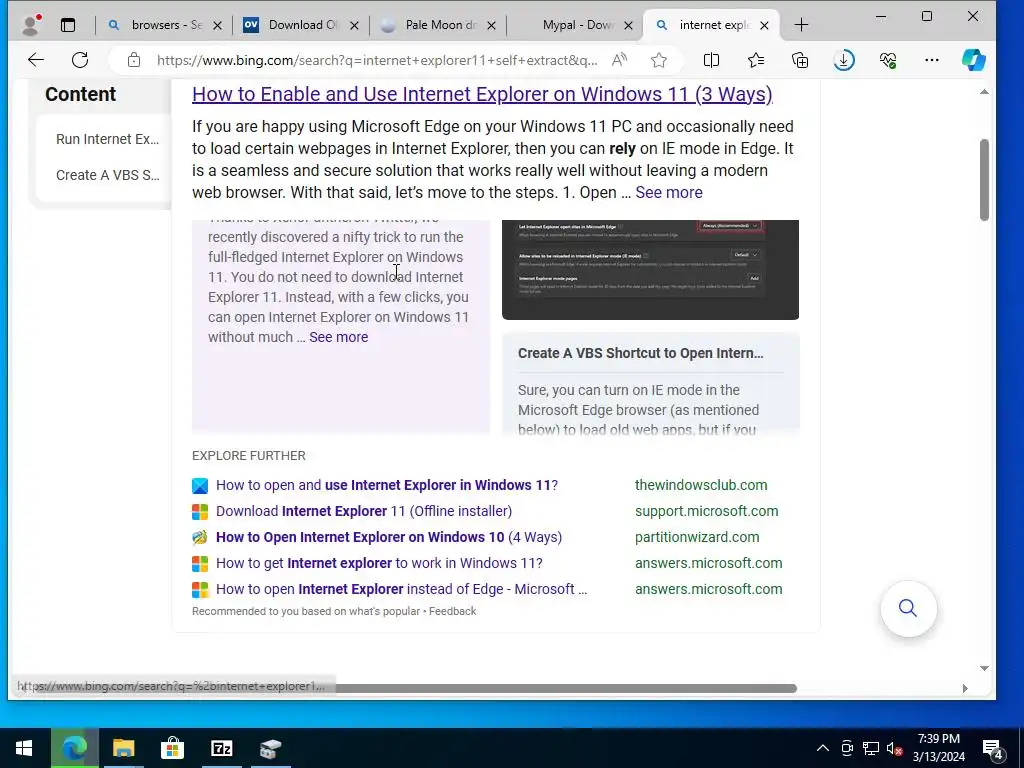Click the address bar URL
The image size is (1024, 768).
click(x=377, y=60)
